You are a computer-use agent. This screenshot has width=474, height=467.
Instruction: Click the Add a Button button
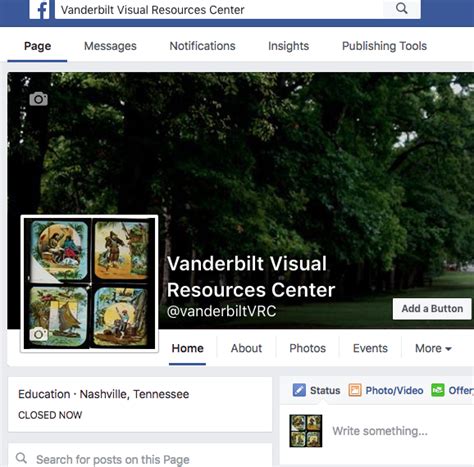point(432,309)
